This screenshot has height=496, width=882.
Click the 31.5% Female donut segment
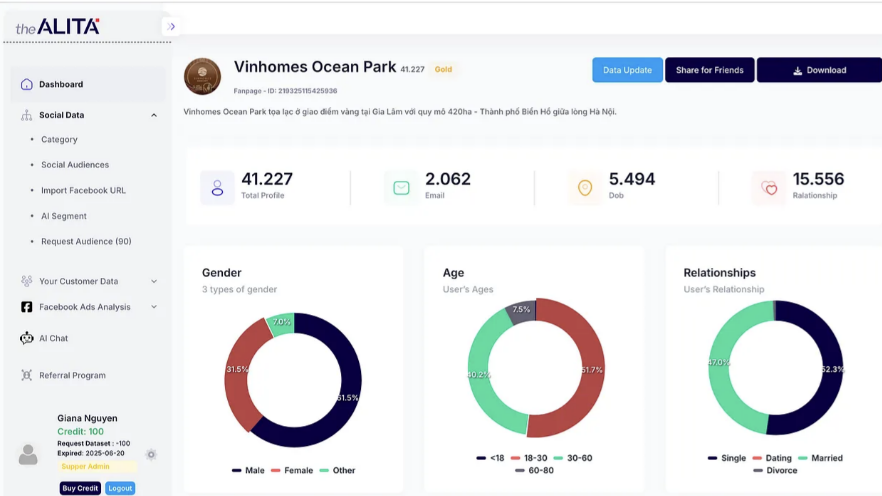tap(238, 371)
